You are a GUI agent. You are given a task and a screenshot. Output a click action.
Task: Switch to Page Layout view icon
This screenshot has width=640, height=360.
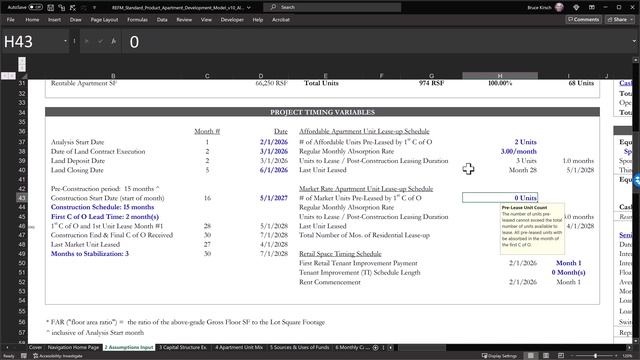(546, 356)
